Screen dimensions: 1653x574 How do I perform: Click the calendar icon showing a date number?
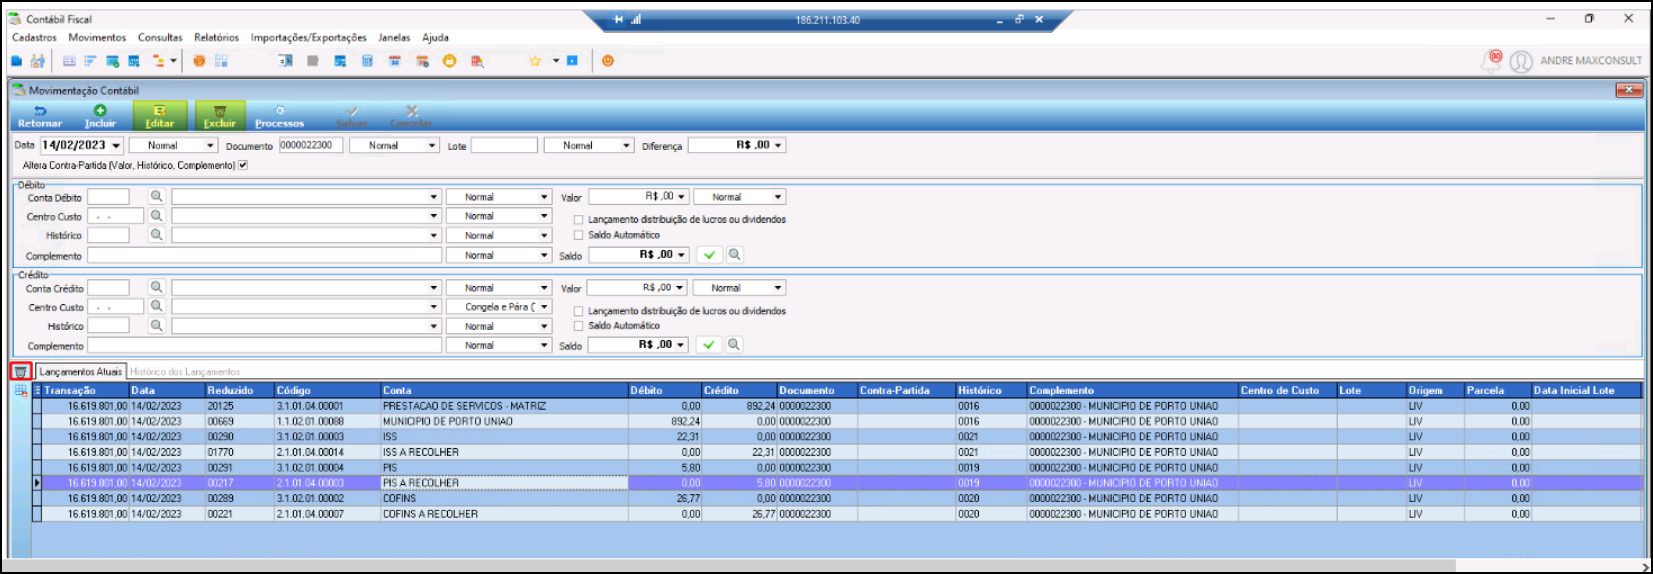(395, 61)
